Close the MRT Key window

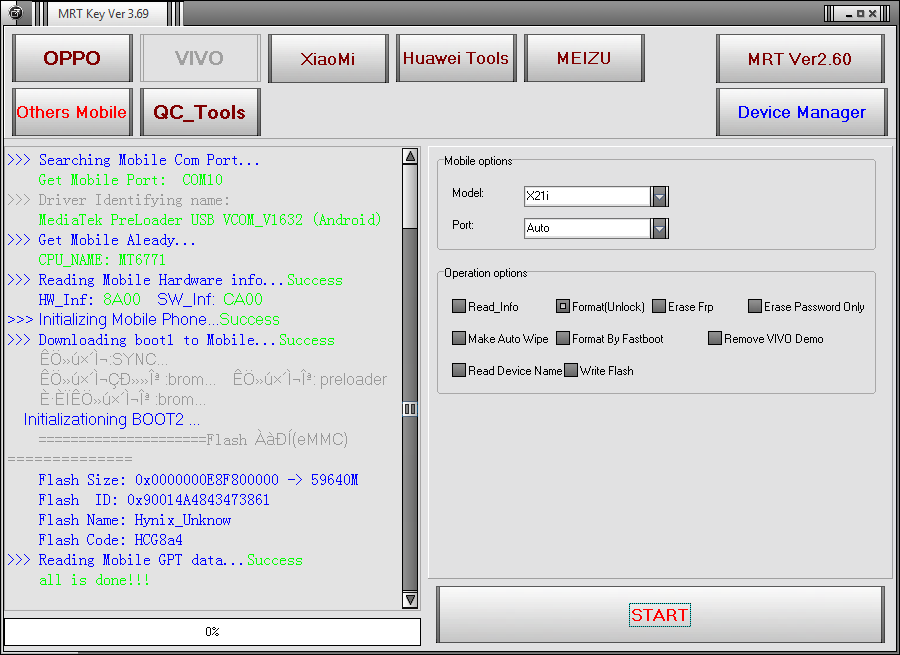[872, 14]
